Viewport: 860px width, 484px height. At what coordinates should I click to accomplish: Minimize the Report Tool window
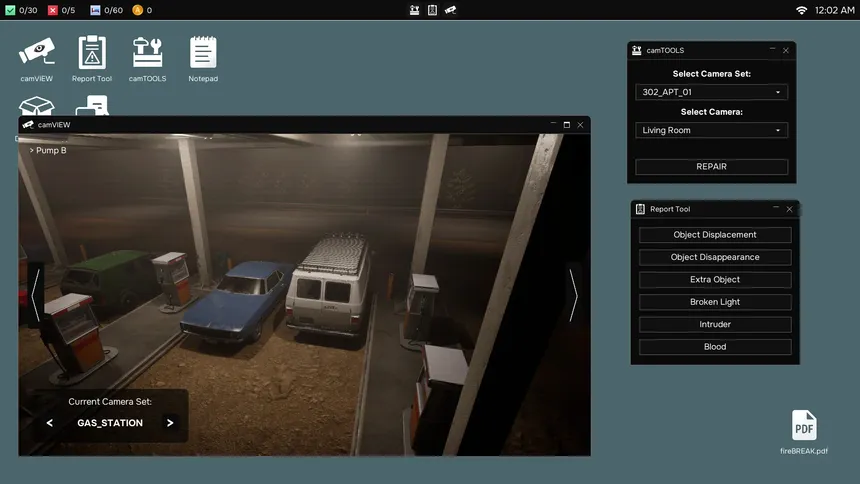776,209
